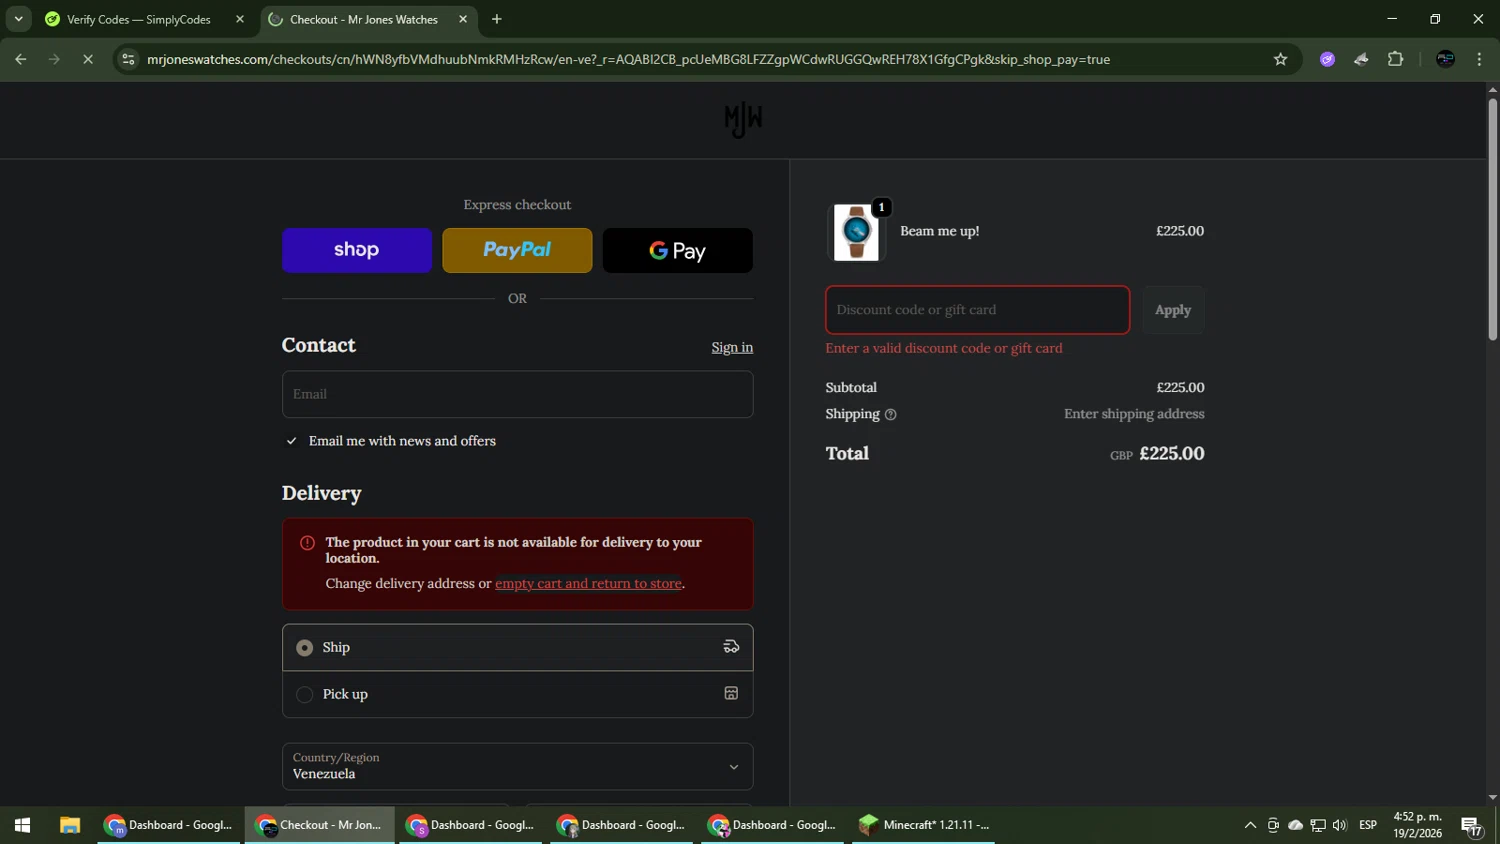Click the delivery truck icon in Ship row
The image size is (1500, 844).
tap(731, 647)
